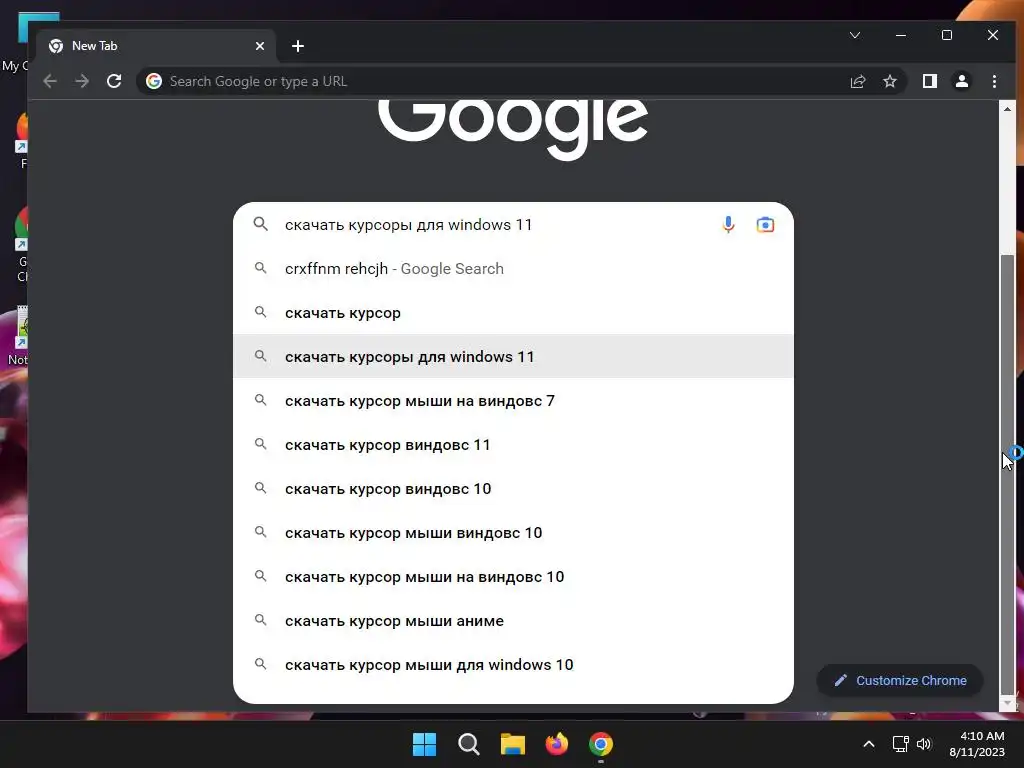Image resolution: width=1024 pixels, height=768 pixels.
Task: Click the volume speaker icon in tray
Action: tap(924, 744)
